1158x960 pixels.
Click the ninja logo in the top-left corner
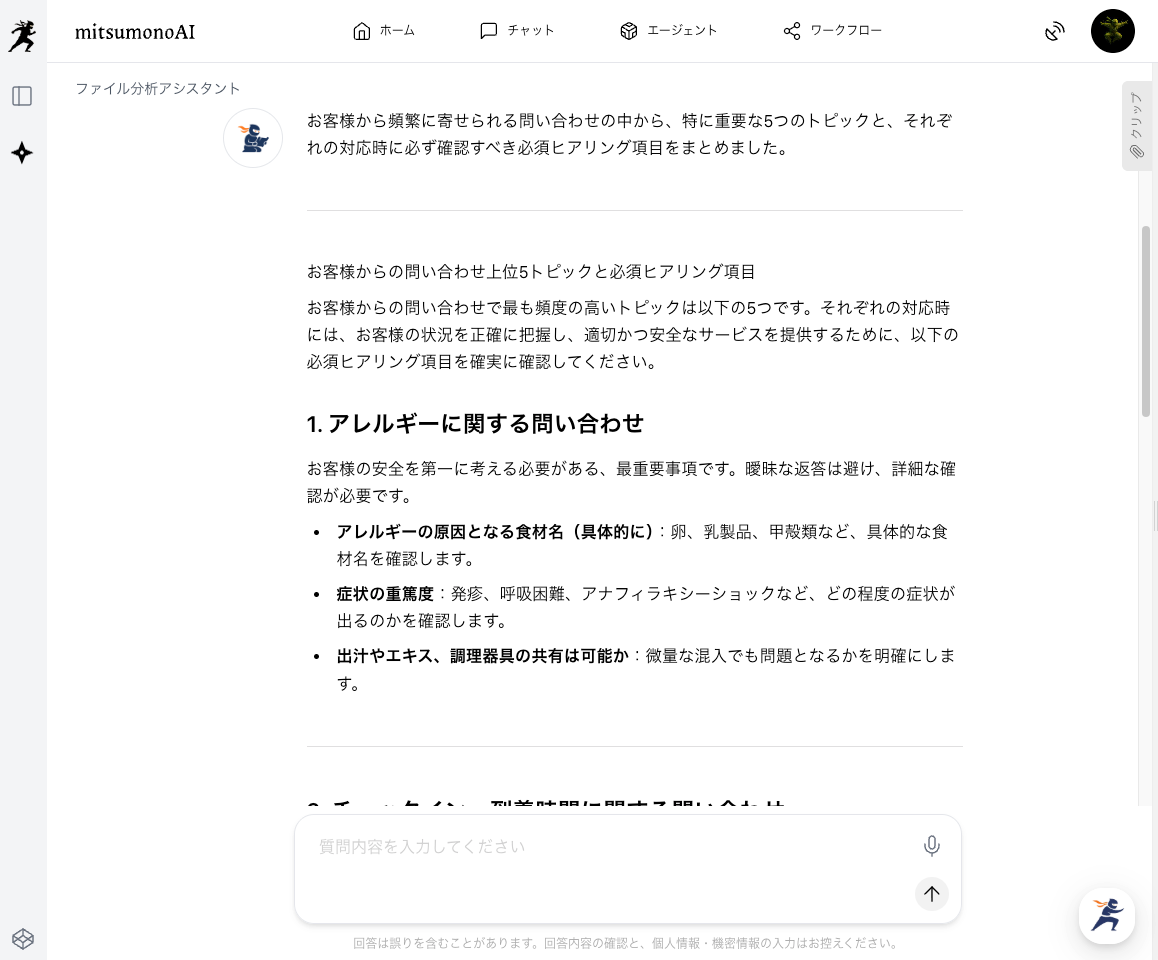click(x=22, y=36)
